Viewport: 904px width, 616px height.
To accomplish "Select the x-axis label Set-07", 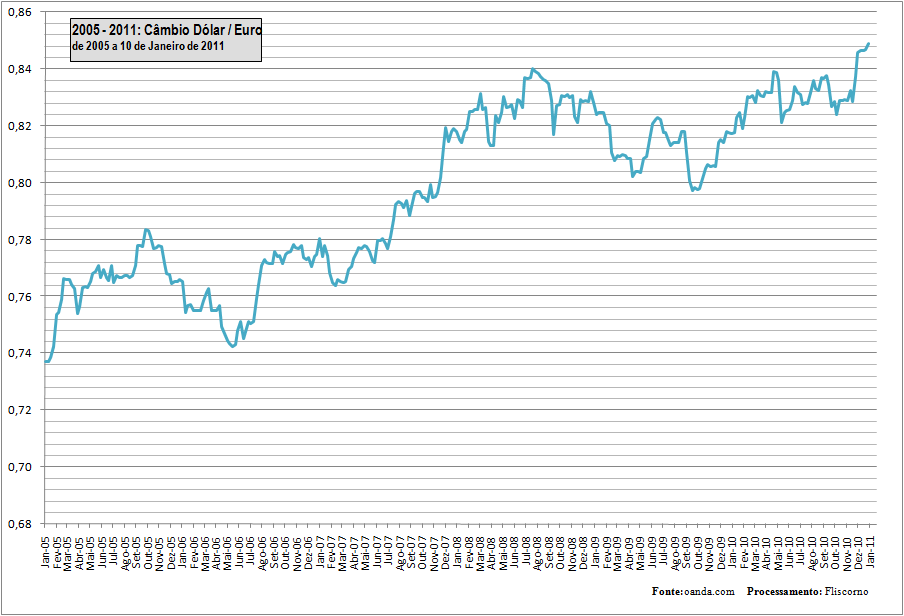I will tap(412, 553).
